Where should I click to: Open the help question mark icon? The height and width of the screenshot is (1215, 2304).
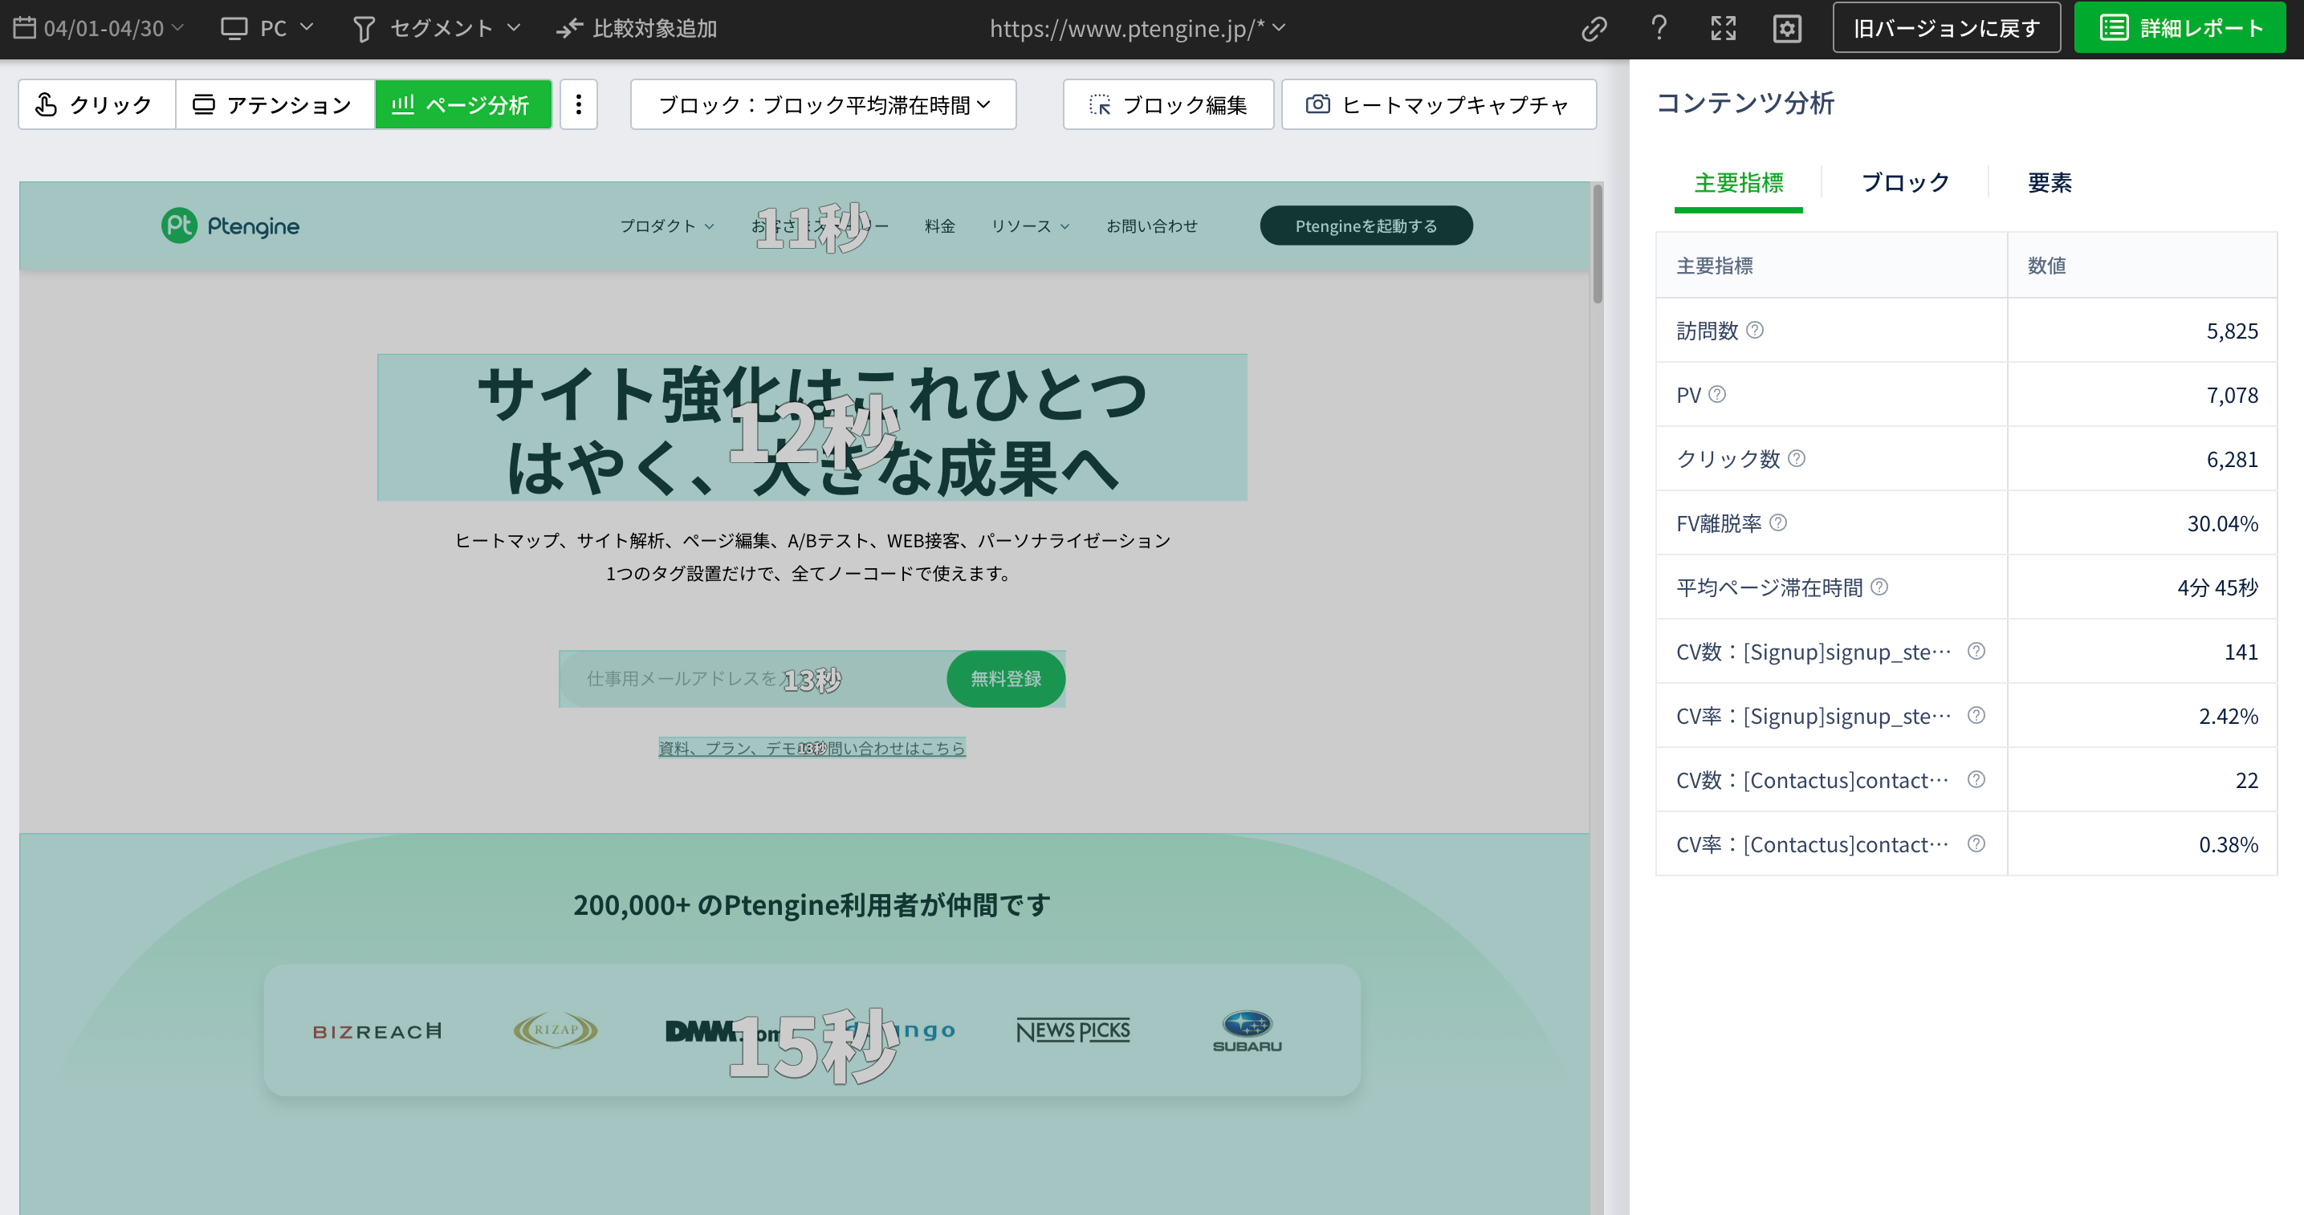point(1659,28)
